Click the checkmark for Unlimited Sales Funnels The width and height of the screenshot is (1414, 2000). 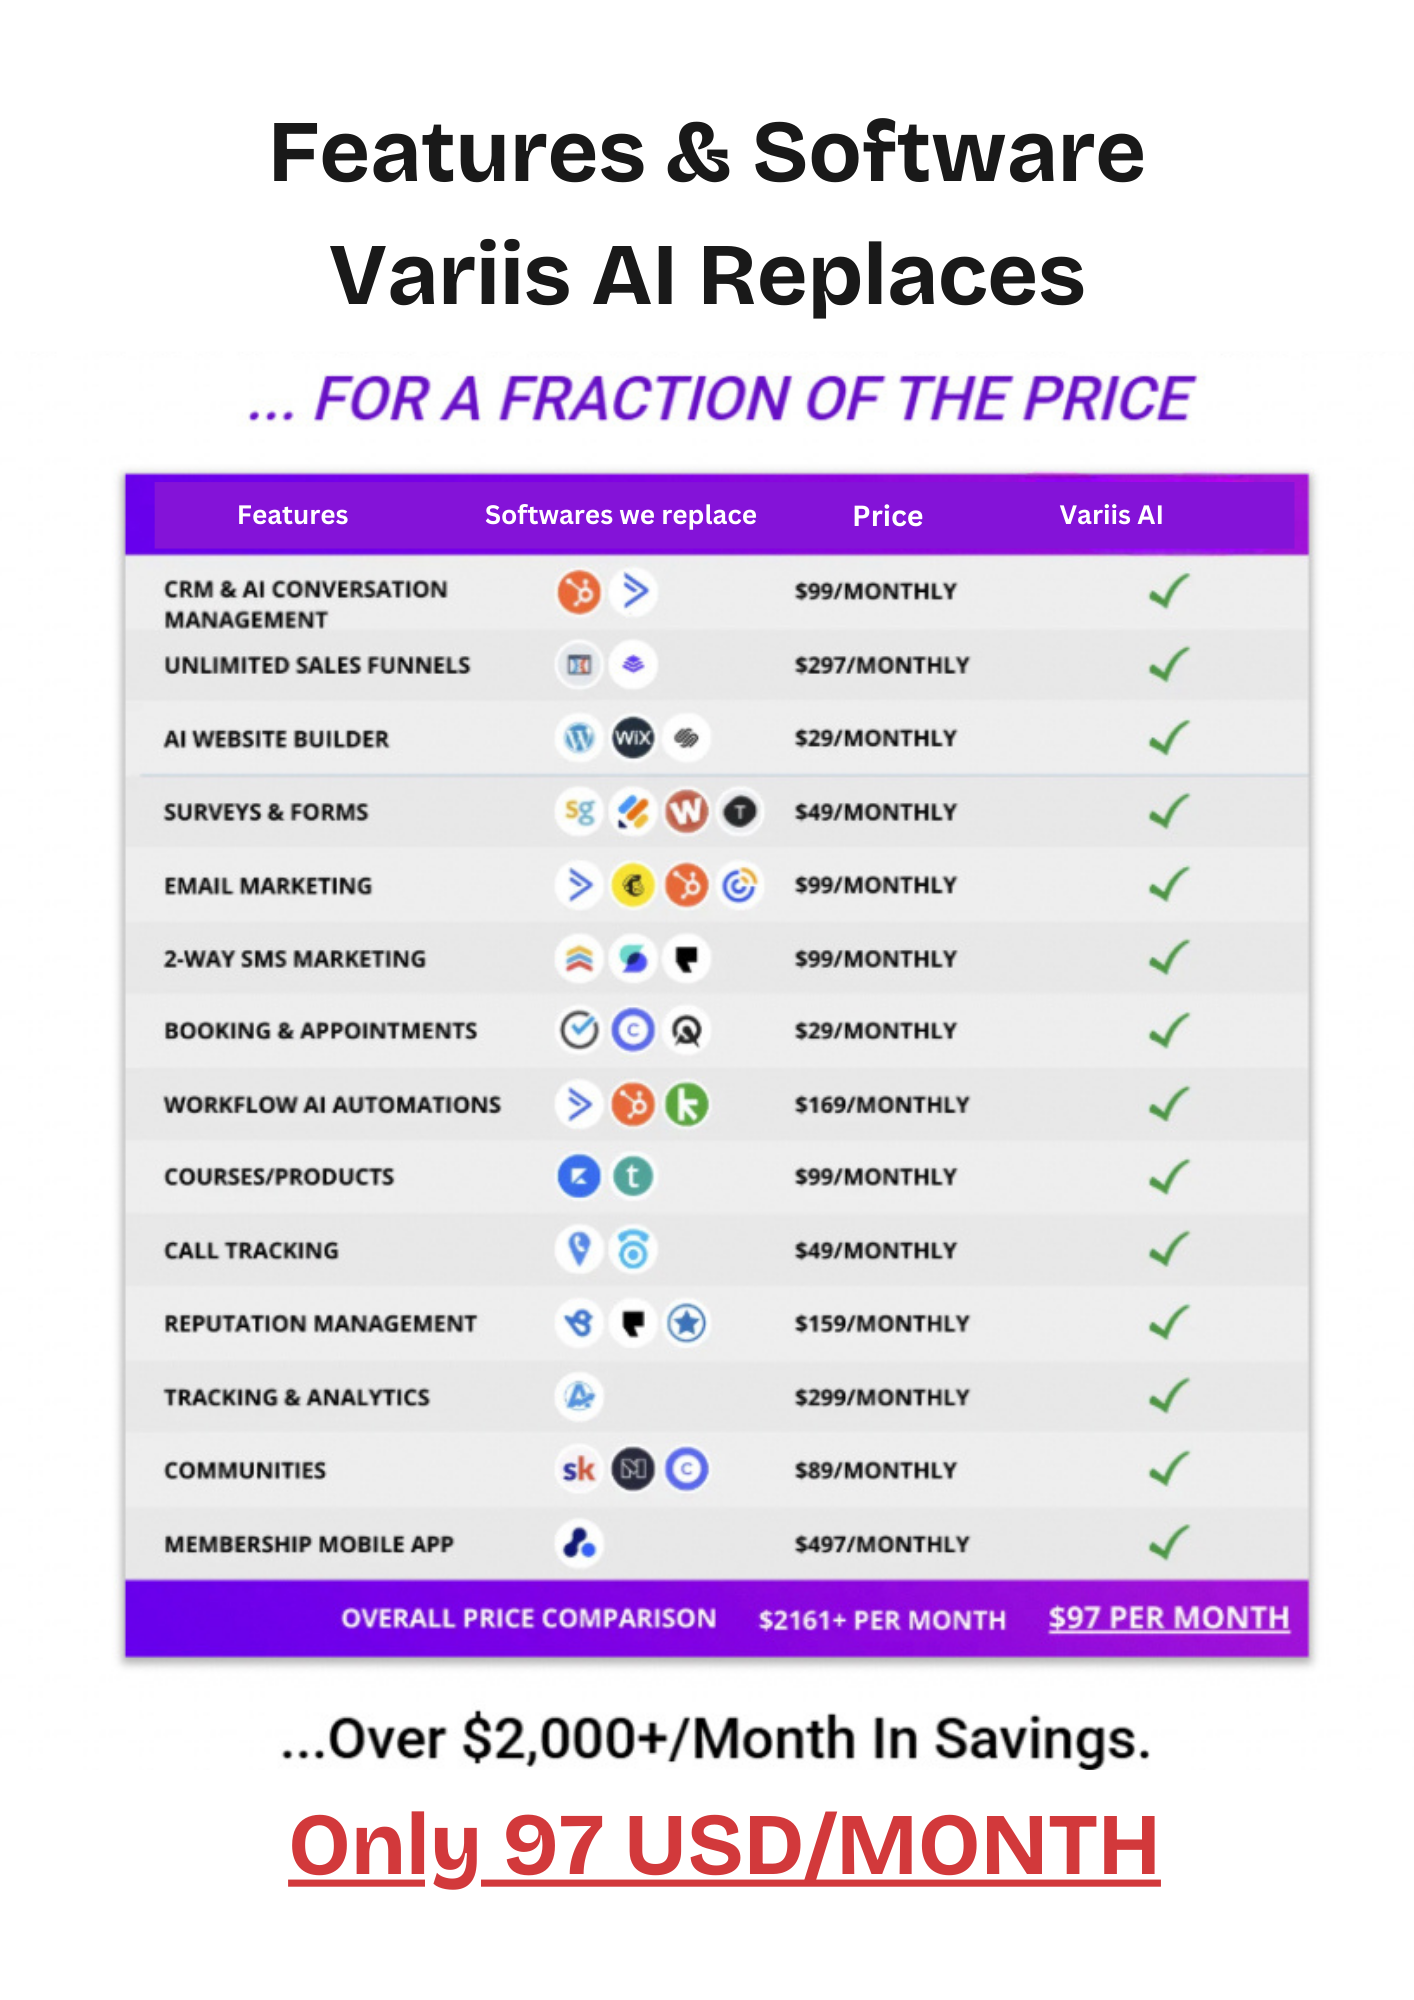1169,664
